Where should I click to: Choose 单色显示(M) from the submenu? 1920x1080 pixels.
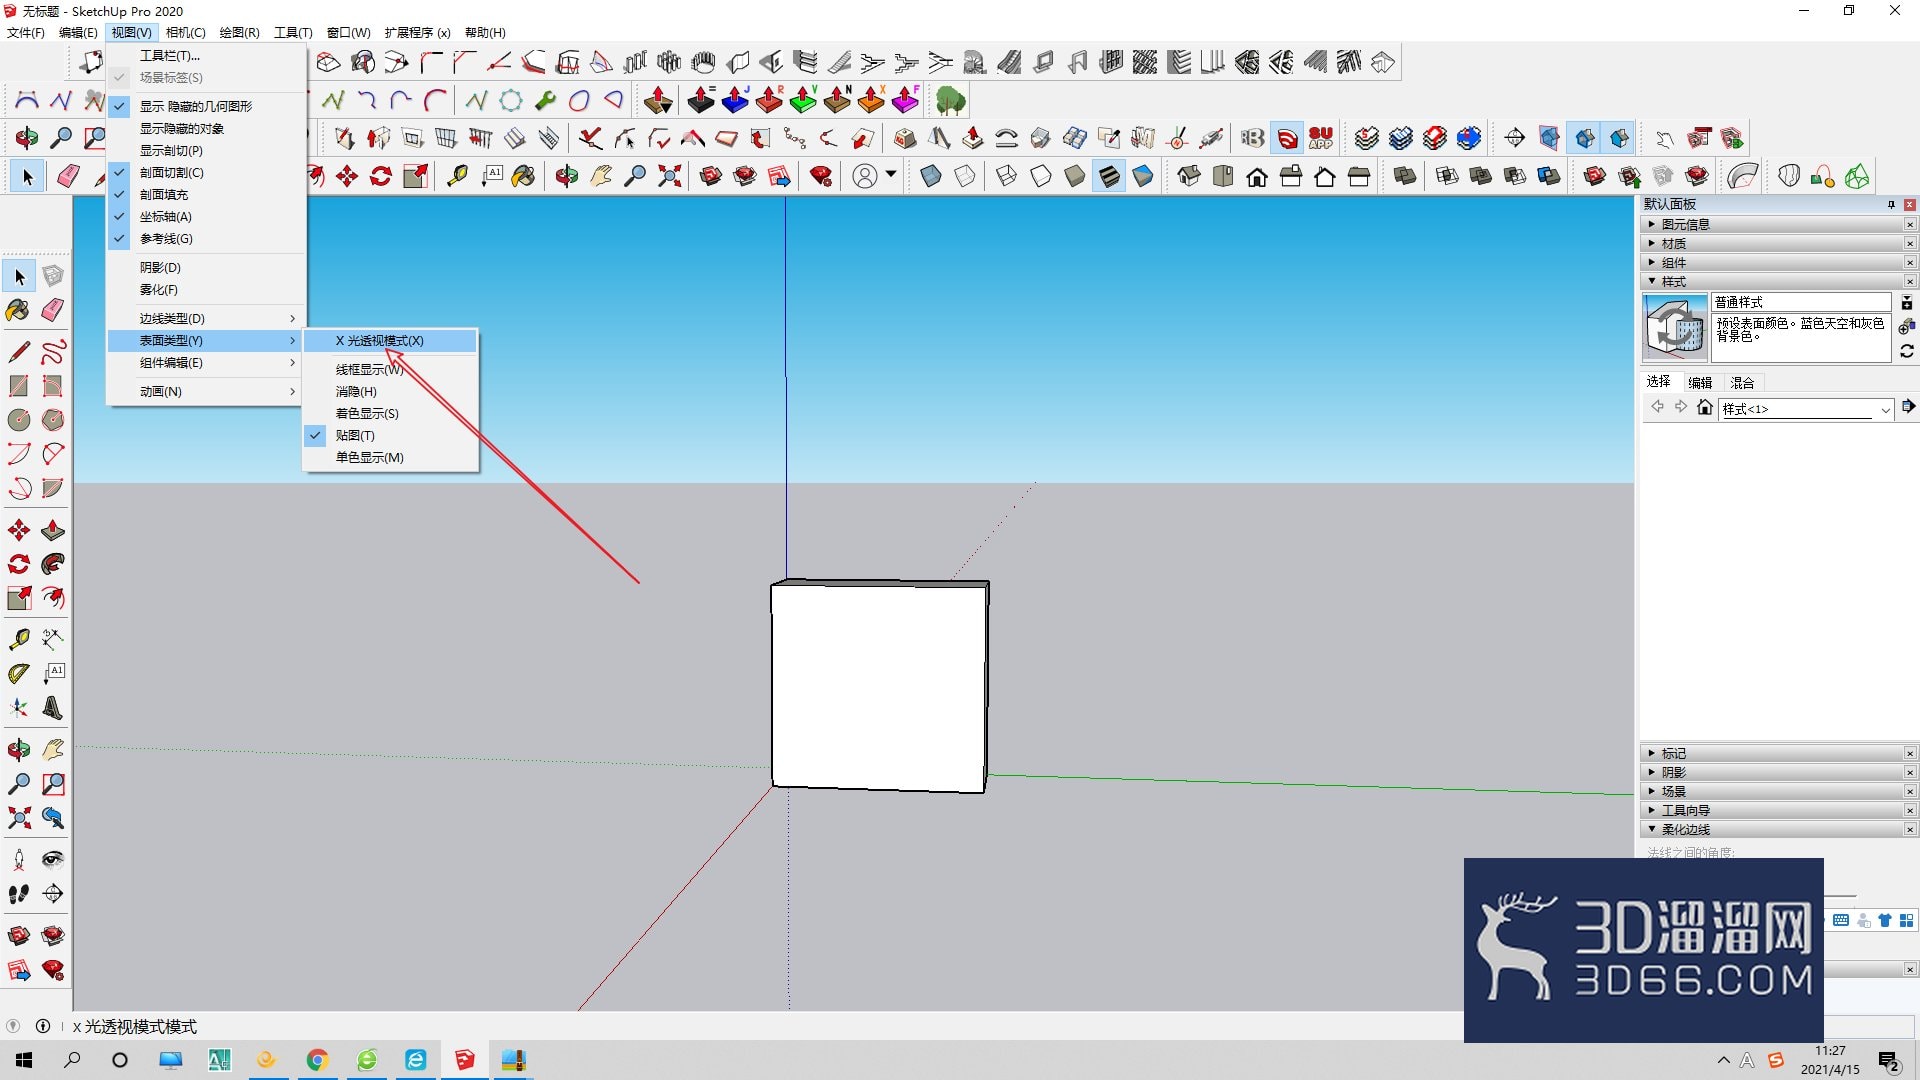[390, 458]
